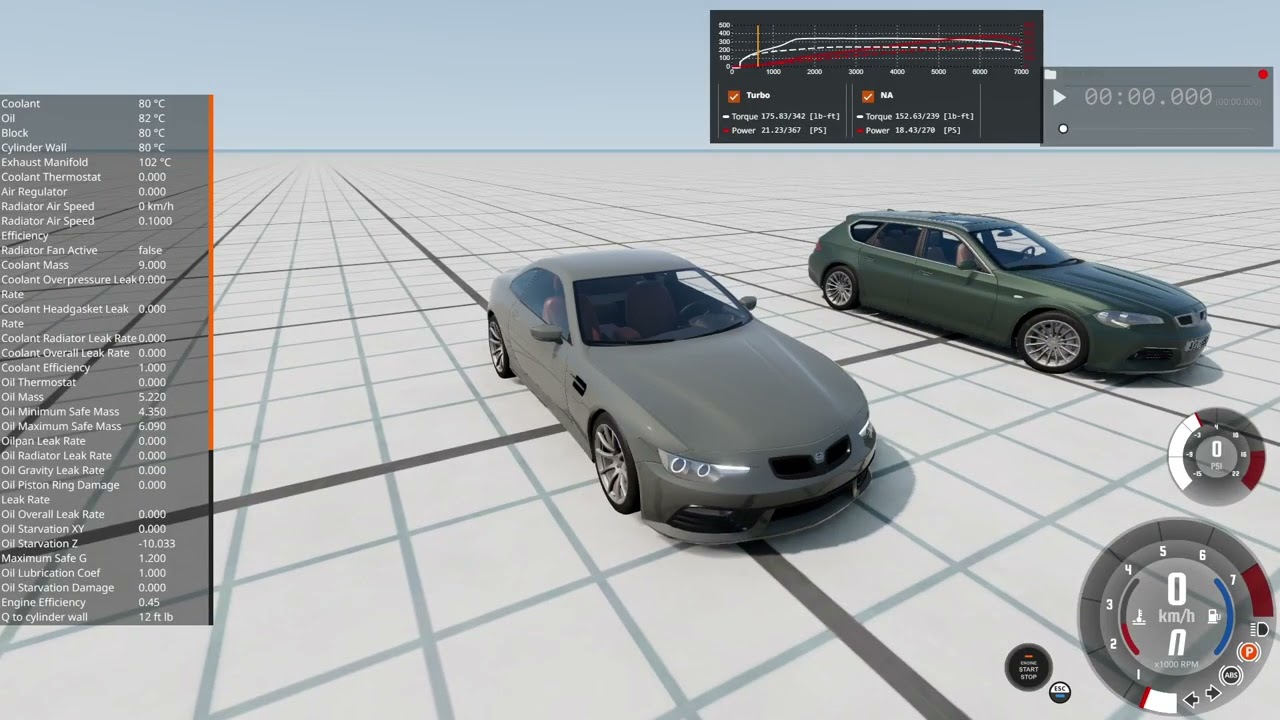1280x720 pixels.
Task: Click the Oil Starvation Z -10.033 row
Action: point(105,543)
